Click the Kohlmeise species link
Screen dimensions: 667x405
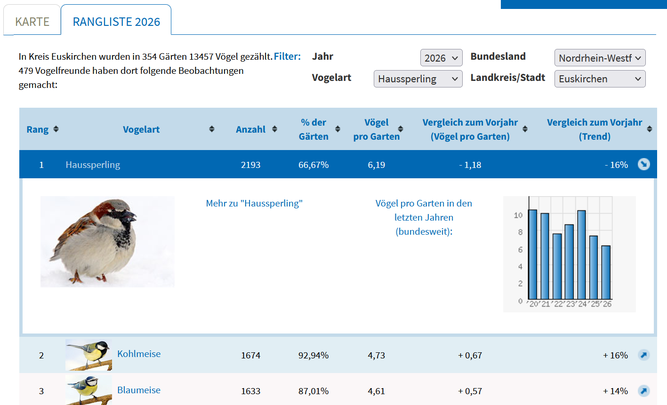click(138, 354)
